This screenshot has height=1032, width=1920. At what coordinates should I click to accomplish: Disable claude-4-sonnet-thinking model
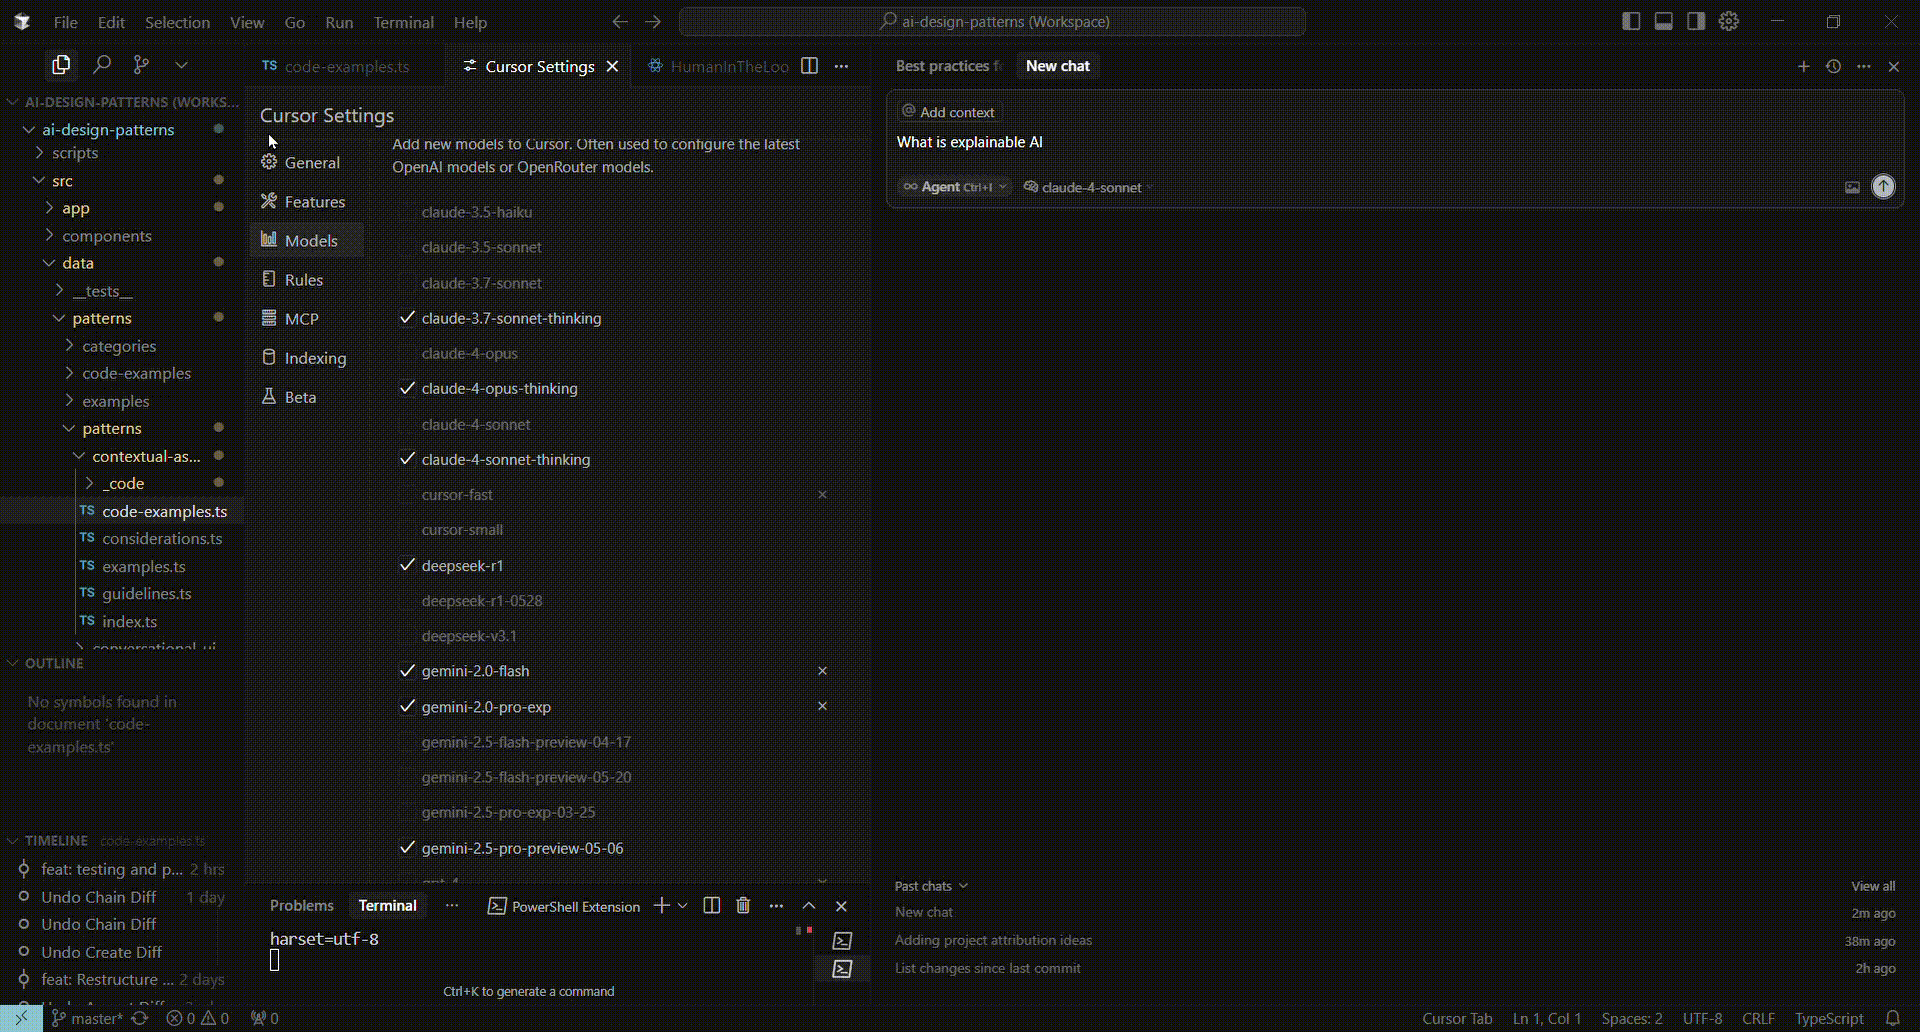click(x=407, y=459)
